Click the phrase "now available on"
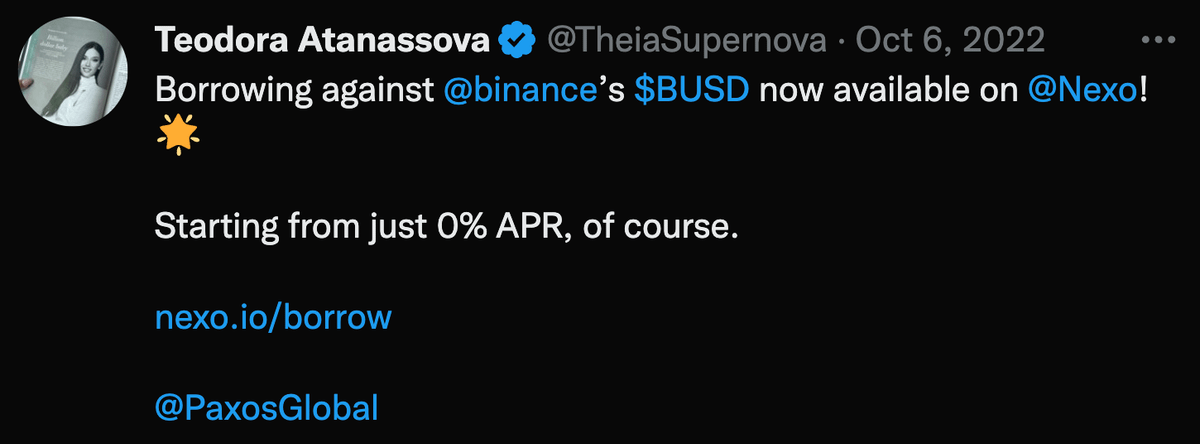 pos(890,91)
